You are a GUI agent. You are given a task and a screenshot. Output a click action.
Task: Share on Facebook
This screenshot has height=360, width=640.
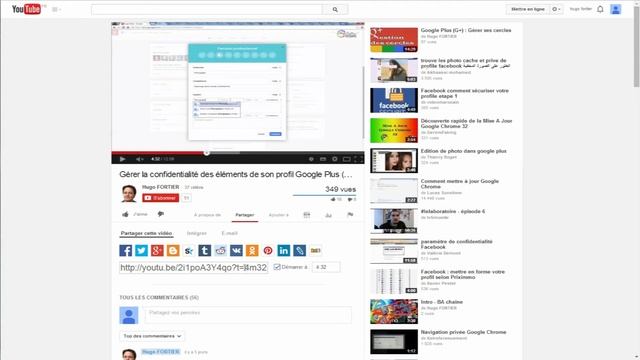click(x=126, y=250)
